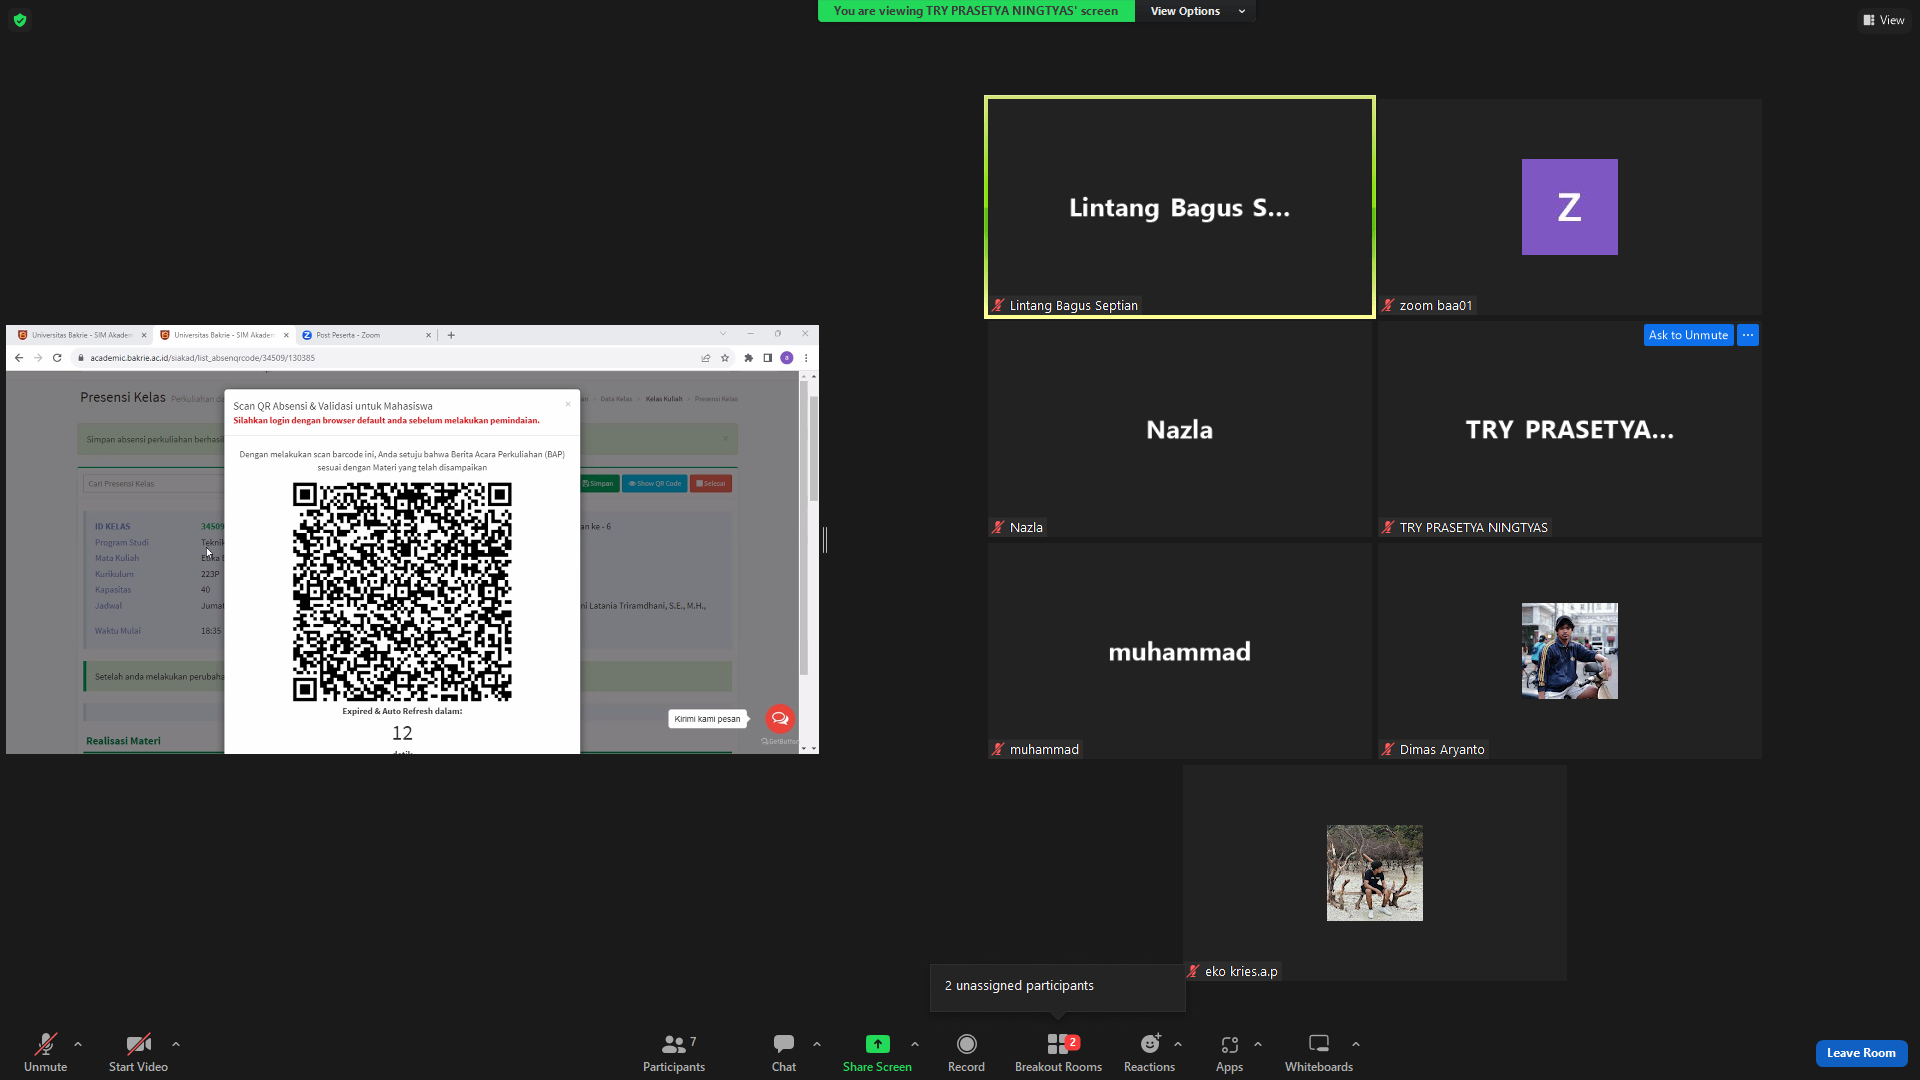Unmute the microphone in Zoom toolbar
The image size is (1920, 1080).
[45, 1052]
